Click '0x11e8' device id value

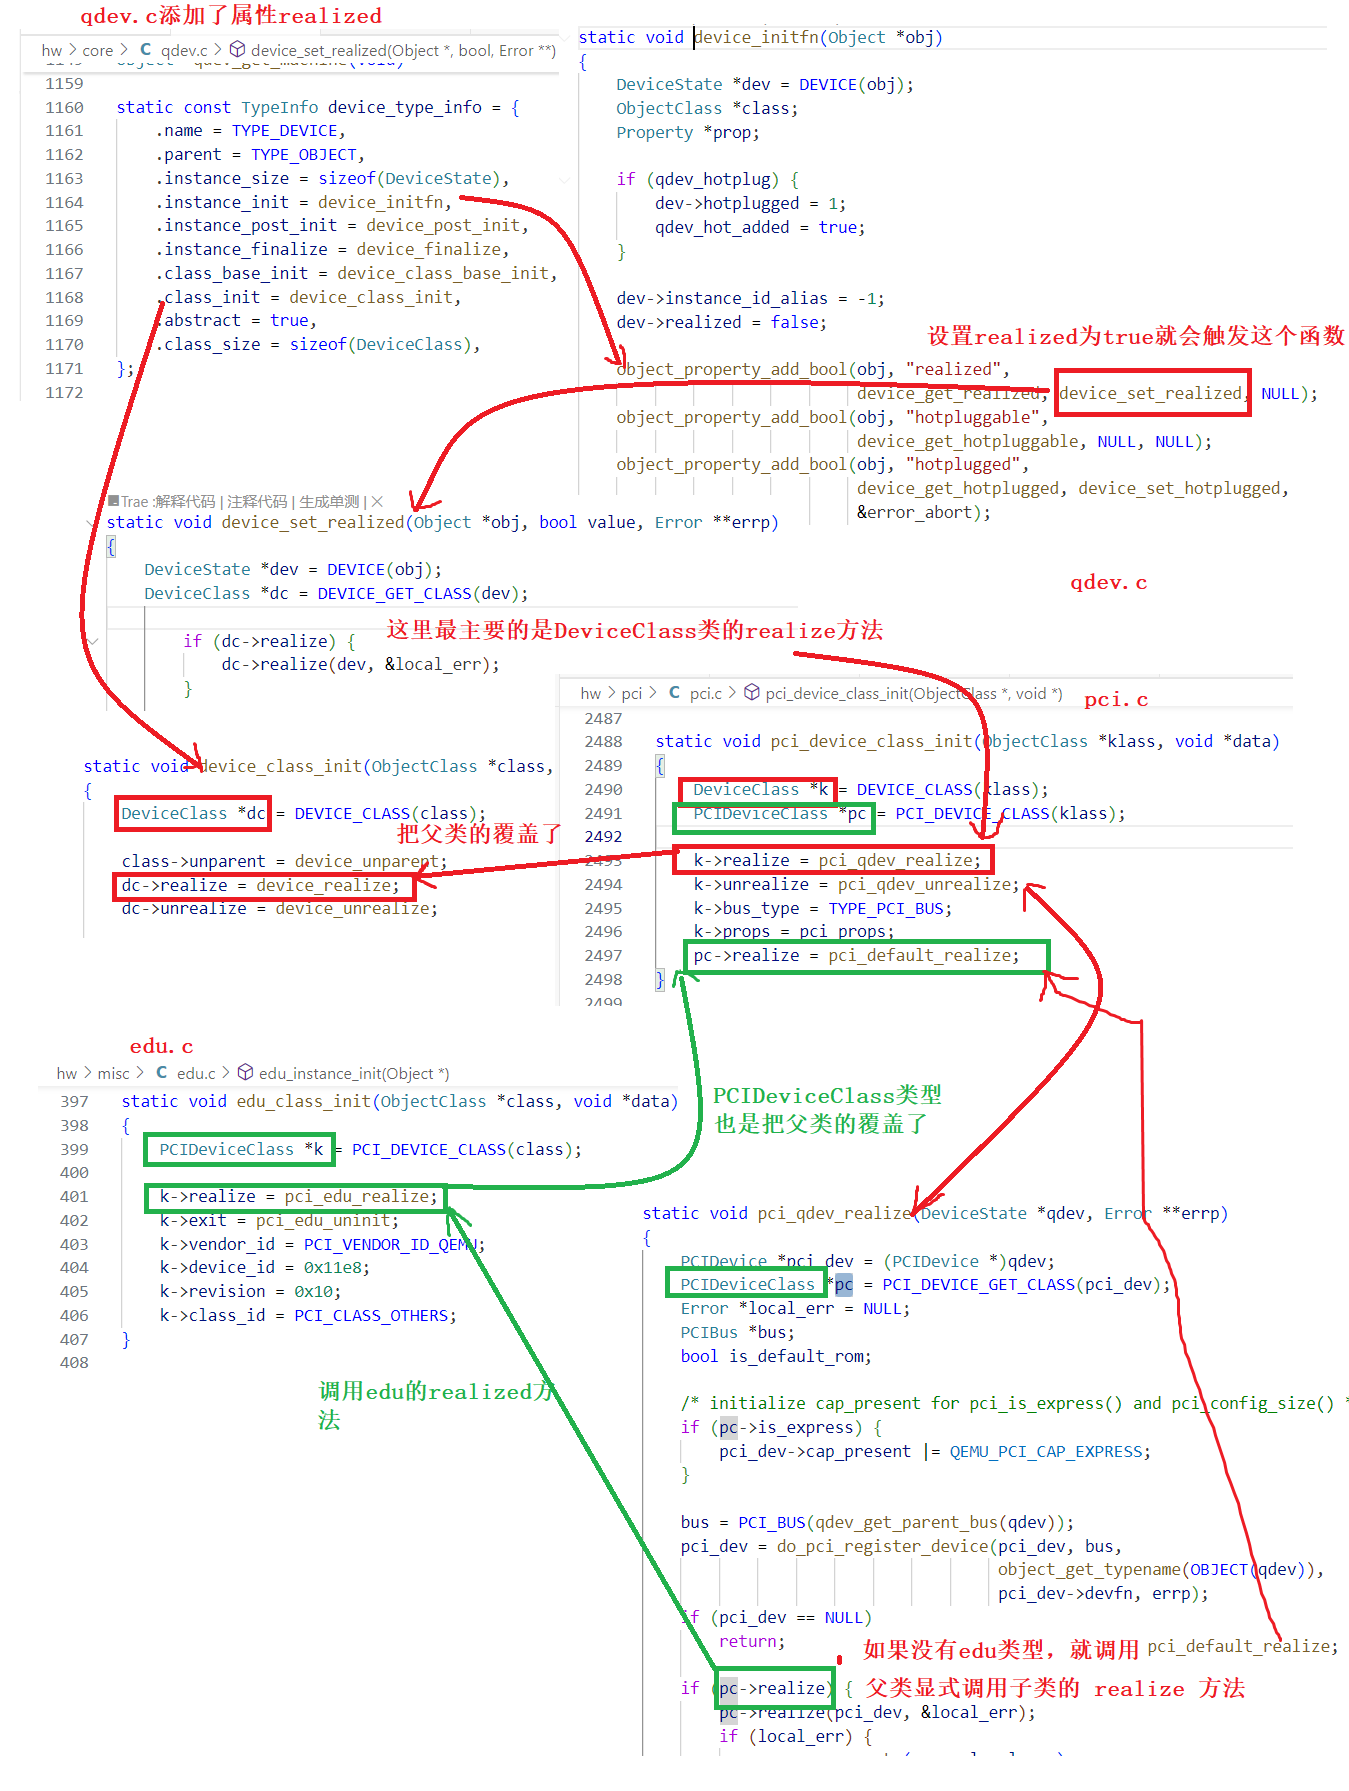[332, 1267]
